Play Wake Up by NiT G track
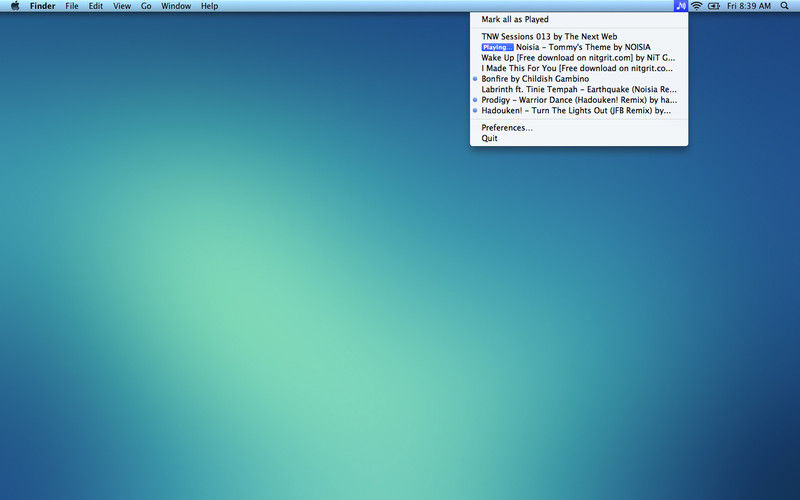Viewport: 800px width, 500px height. (579, 58)
